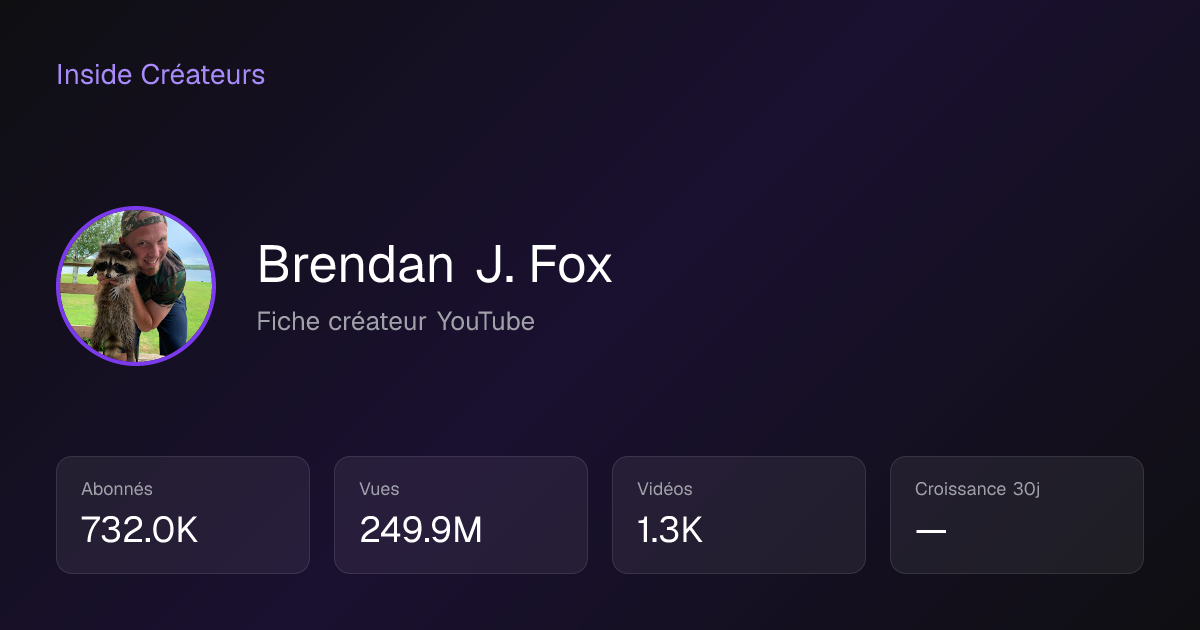Click the Croissance 30j label text
Viewport: 1200px width, 630px height.
977,489
